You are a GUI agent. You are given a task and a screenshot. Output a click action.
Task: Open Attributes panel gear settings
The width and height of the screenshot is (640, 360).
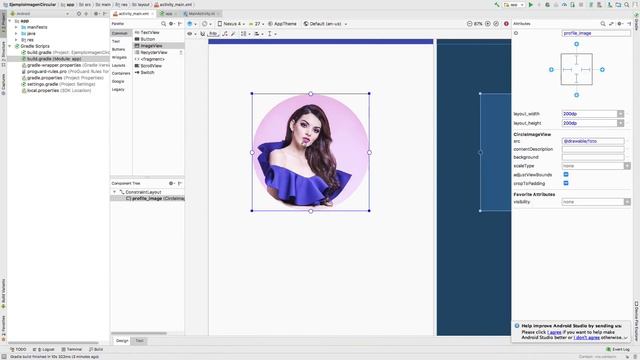(620, 24)
